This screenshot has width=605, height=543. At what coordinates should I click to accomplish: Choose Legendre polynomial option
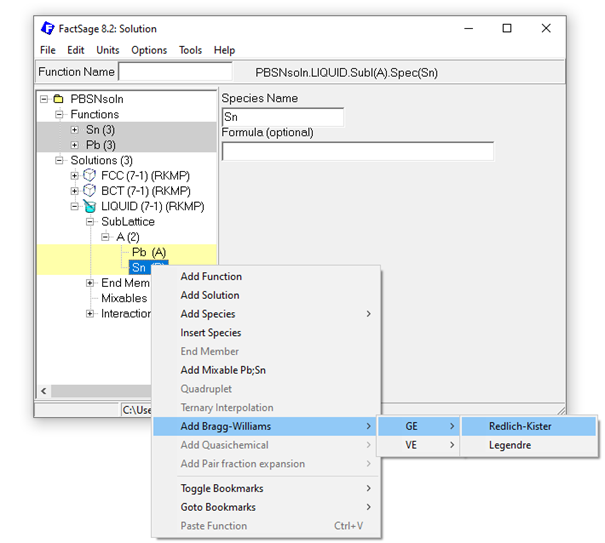pyautogui.click(x=529, y=445)
